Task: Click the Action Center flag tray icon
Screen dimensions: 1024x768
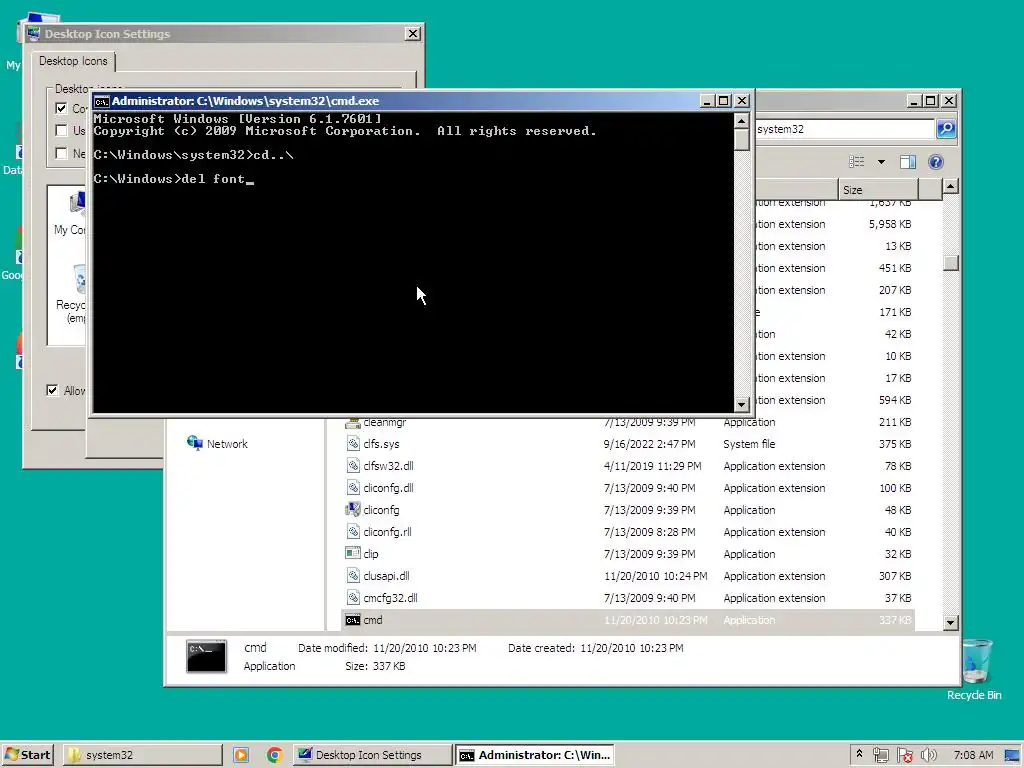Action: click(x=904, y=755)
